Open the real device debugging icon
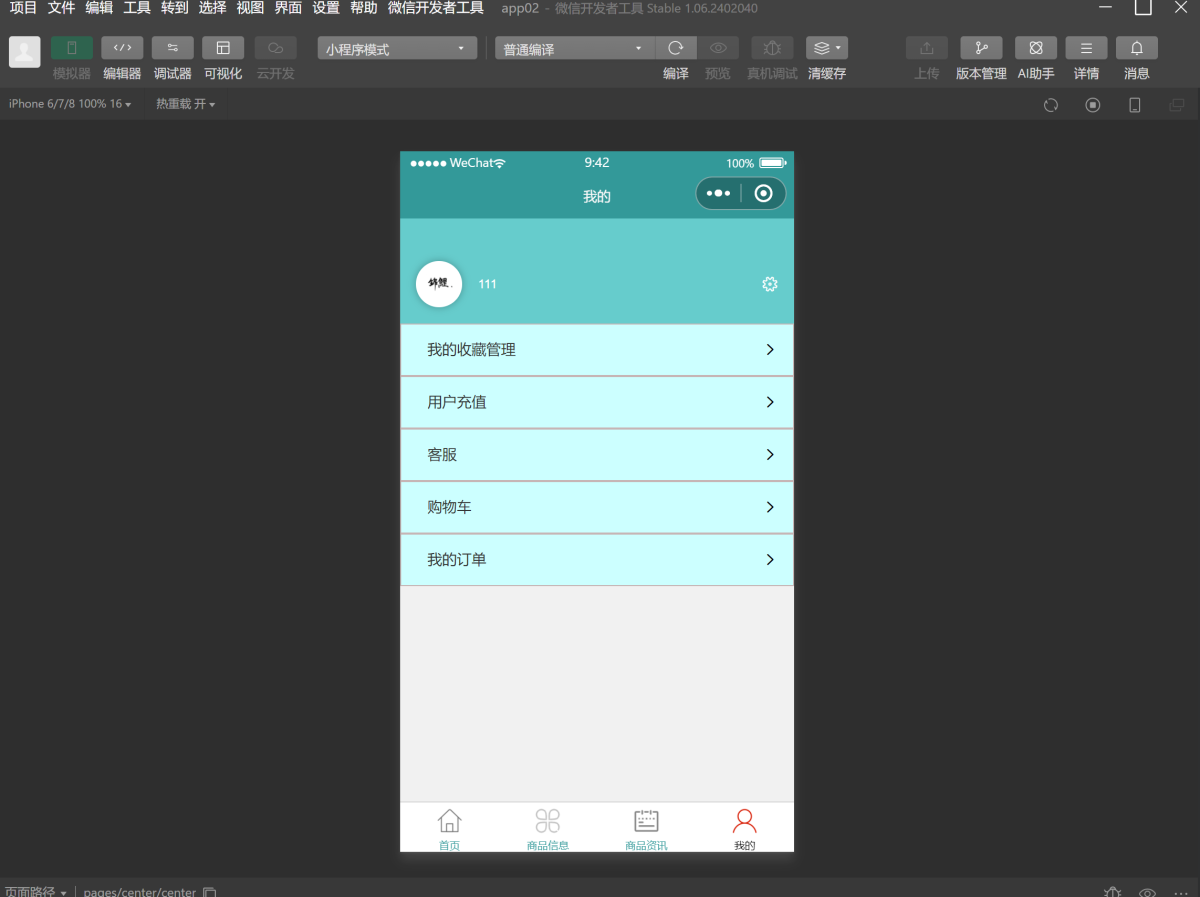The width and height of the screenshot is (1200, 897). [772, 48]
